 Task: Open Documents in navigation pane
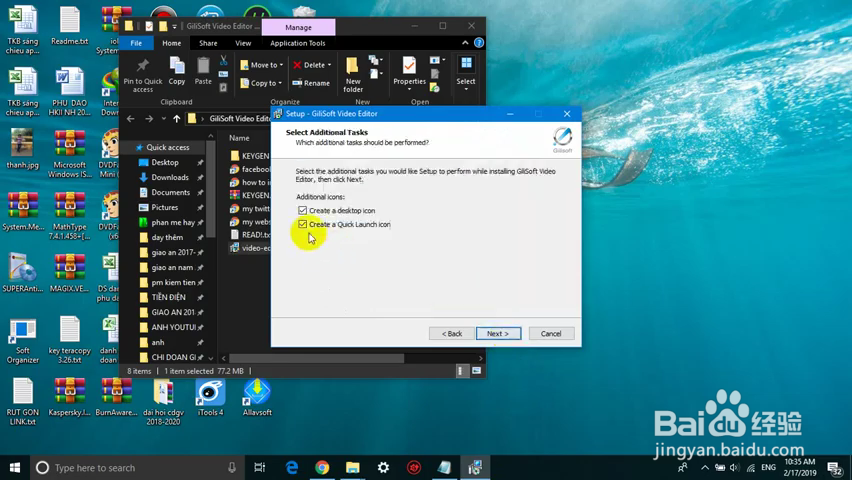[x=170, y=192]
